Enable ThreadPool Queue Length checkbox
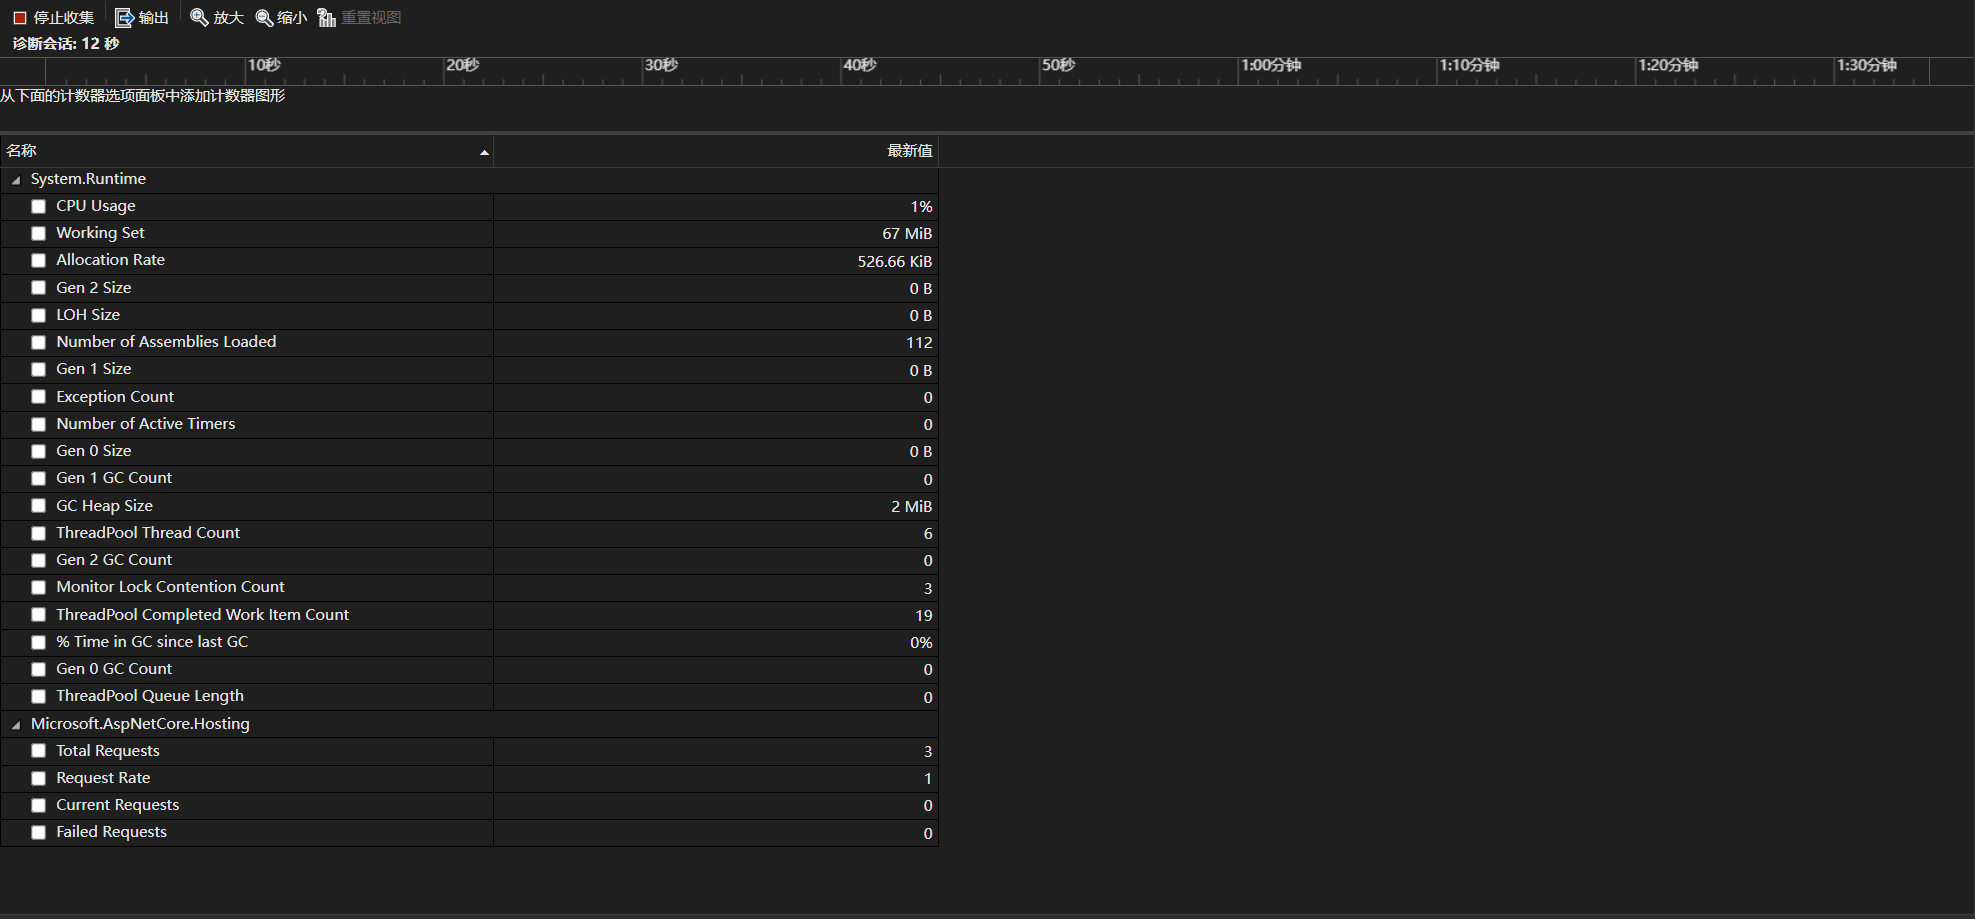This screenshot has width=1975, height=919. pyautogui.click(x=39, y=696)
